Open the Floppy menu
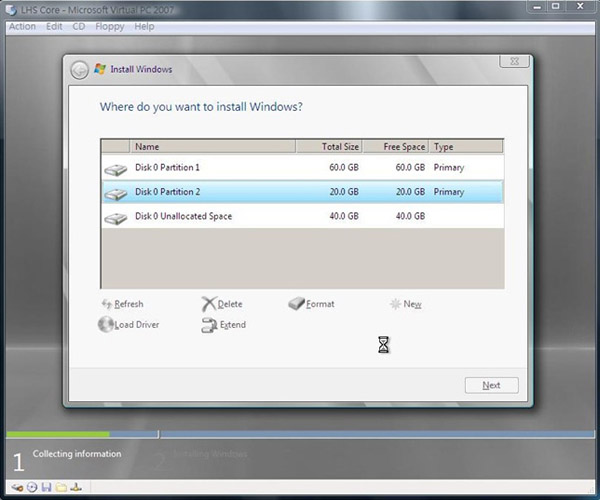600x500 pixels. pos(110,27)
